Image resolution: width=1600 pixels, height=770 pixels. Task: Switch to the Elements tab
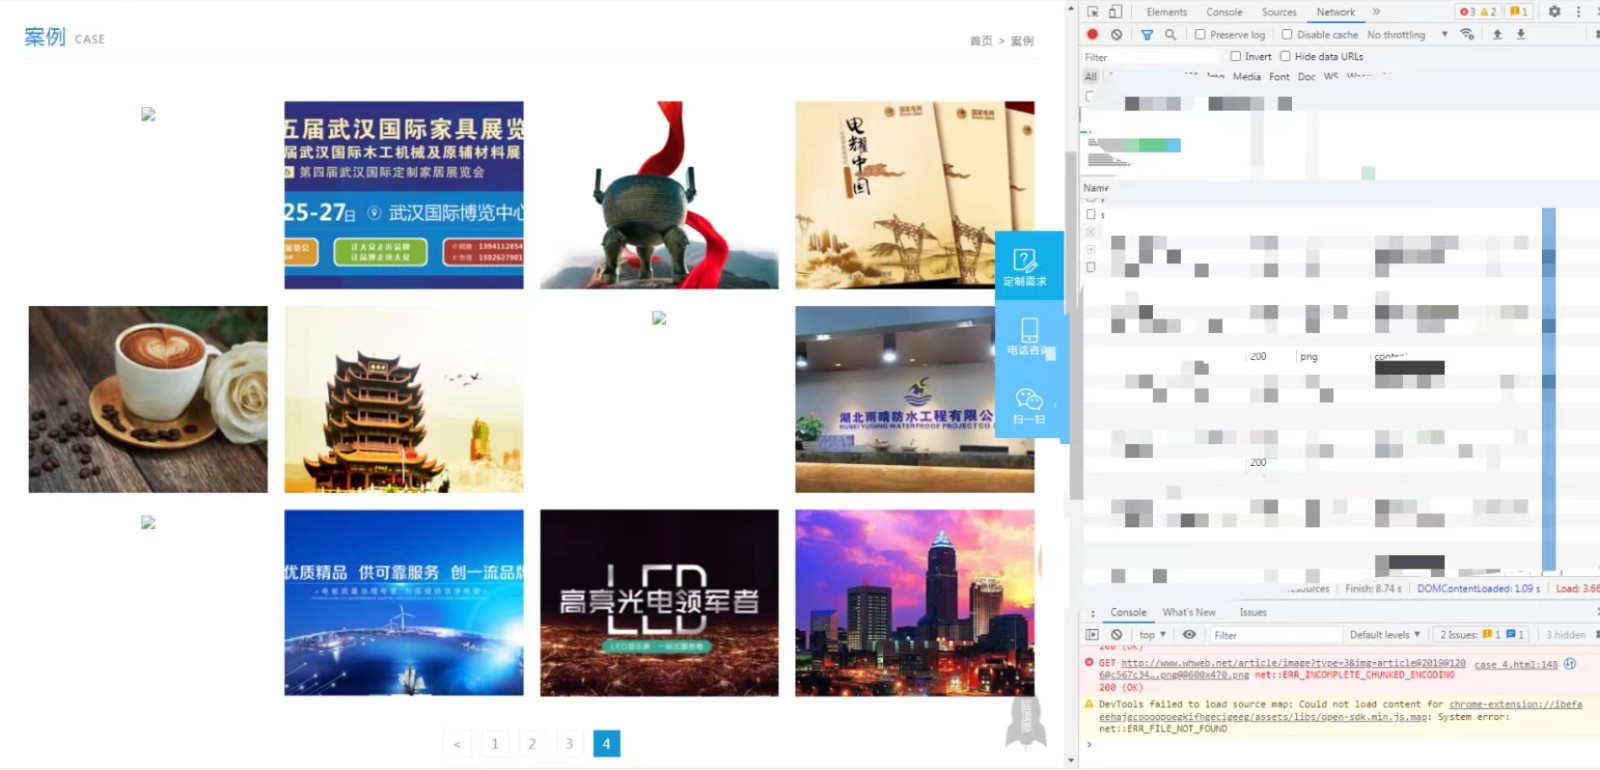coord(1166,12)
